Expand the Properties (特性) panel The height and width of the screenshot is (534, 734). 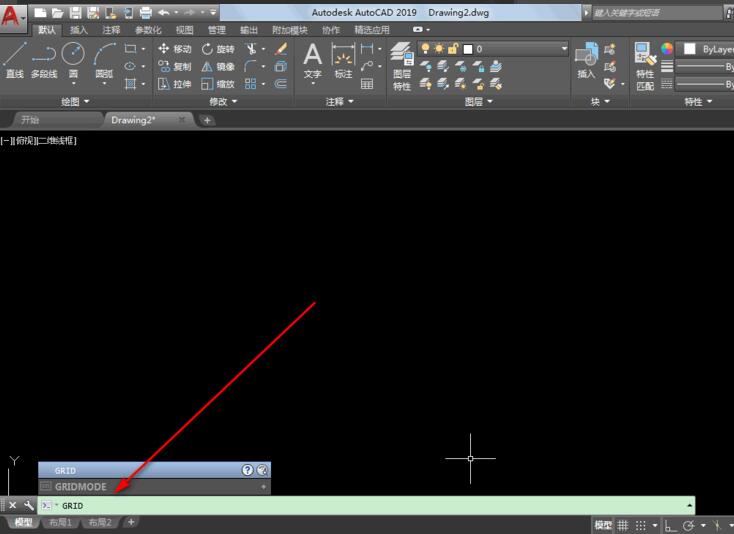tap(698, 101)
